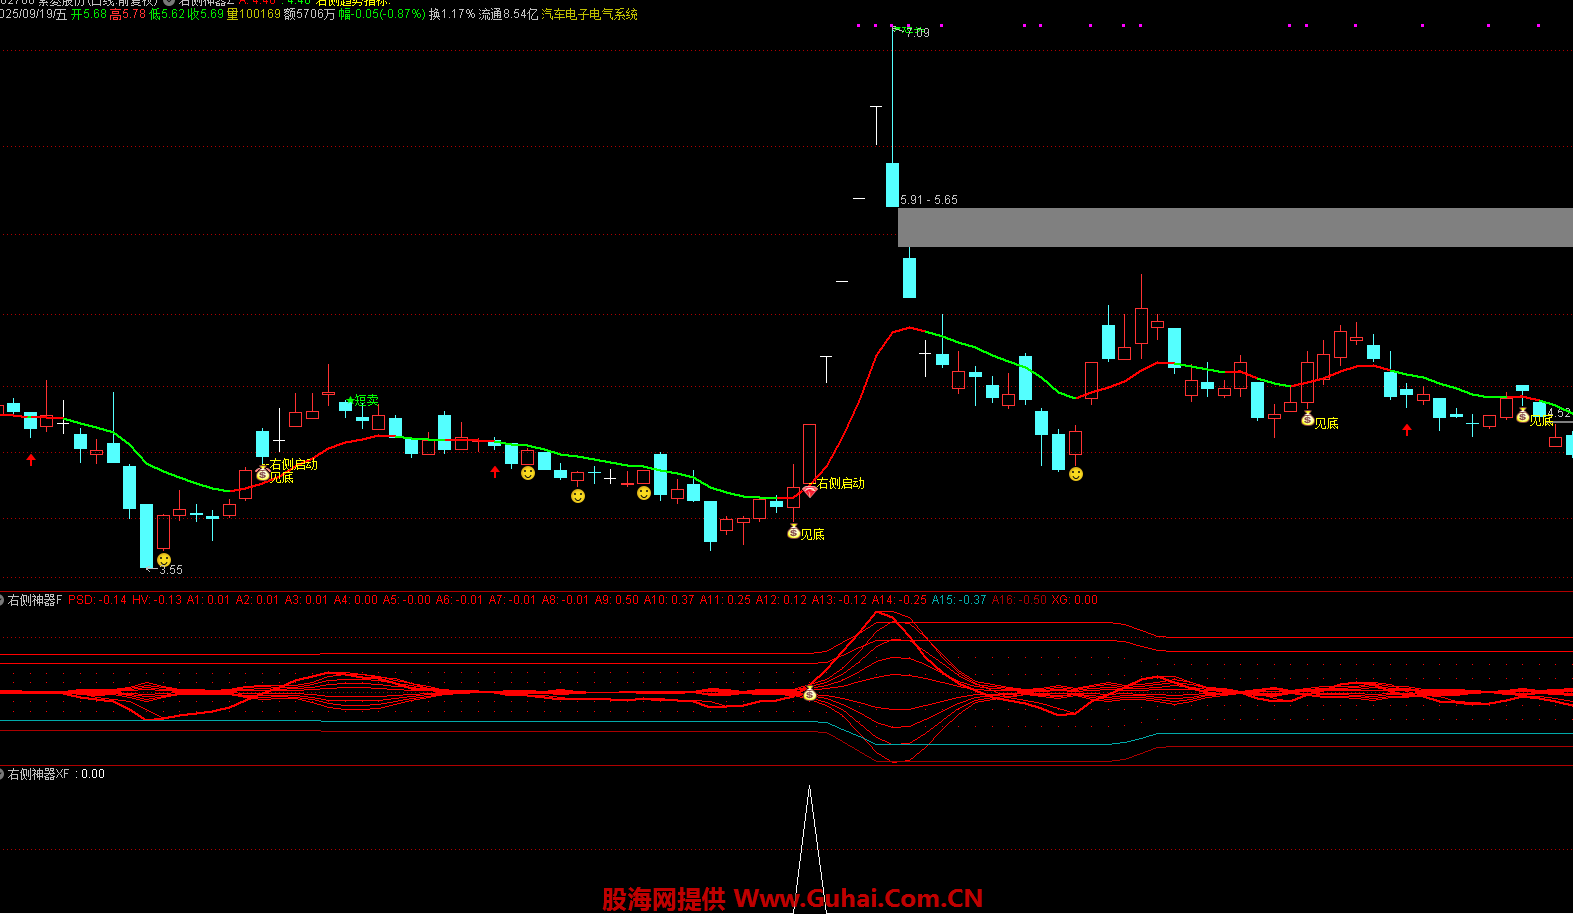Click the turnover rate 换1.17% value

[452, 14]
